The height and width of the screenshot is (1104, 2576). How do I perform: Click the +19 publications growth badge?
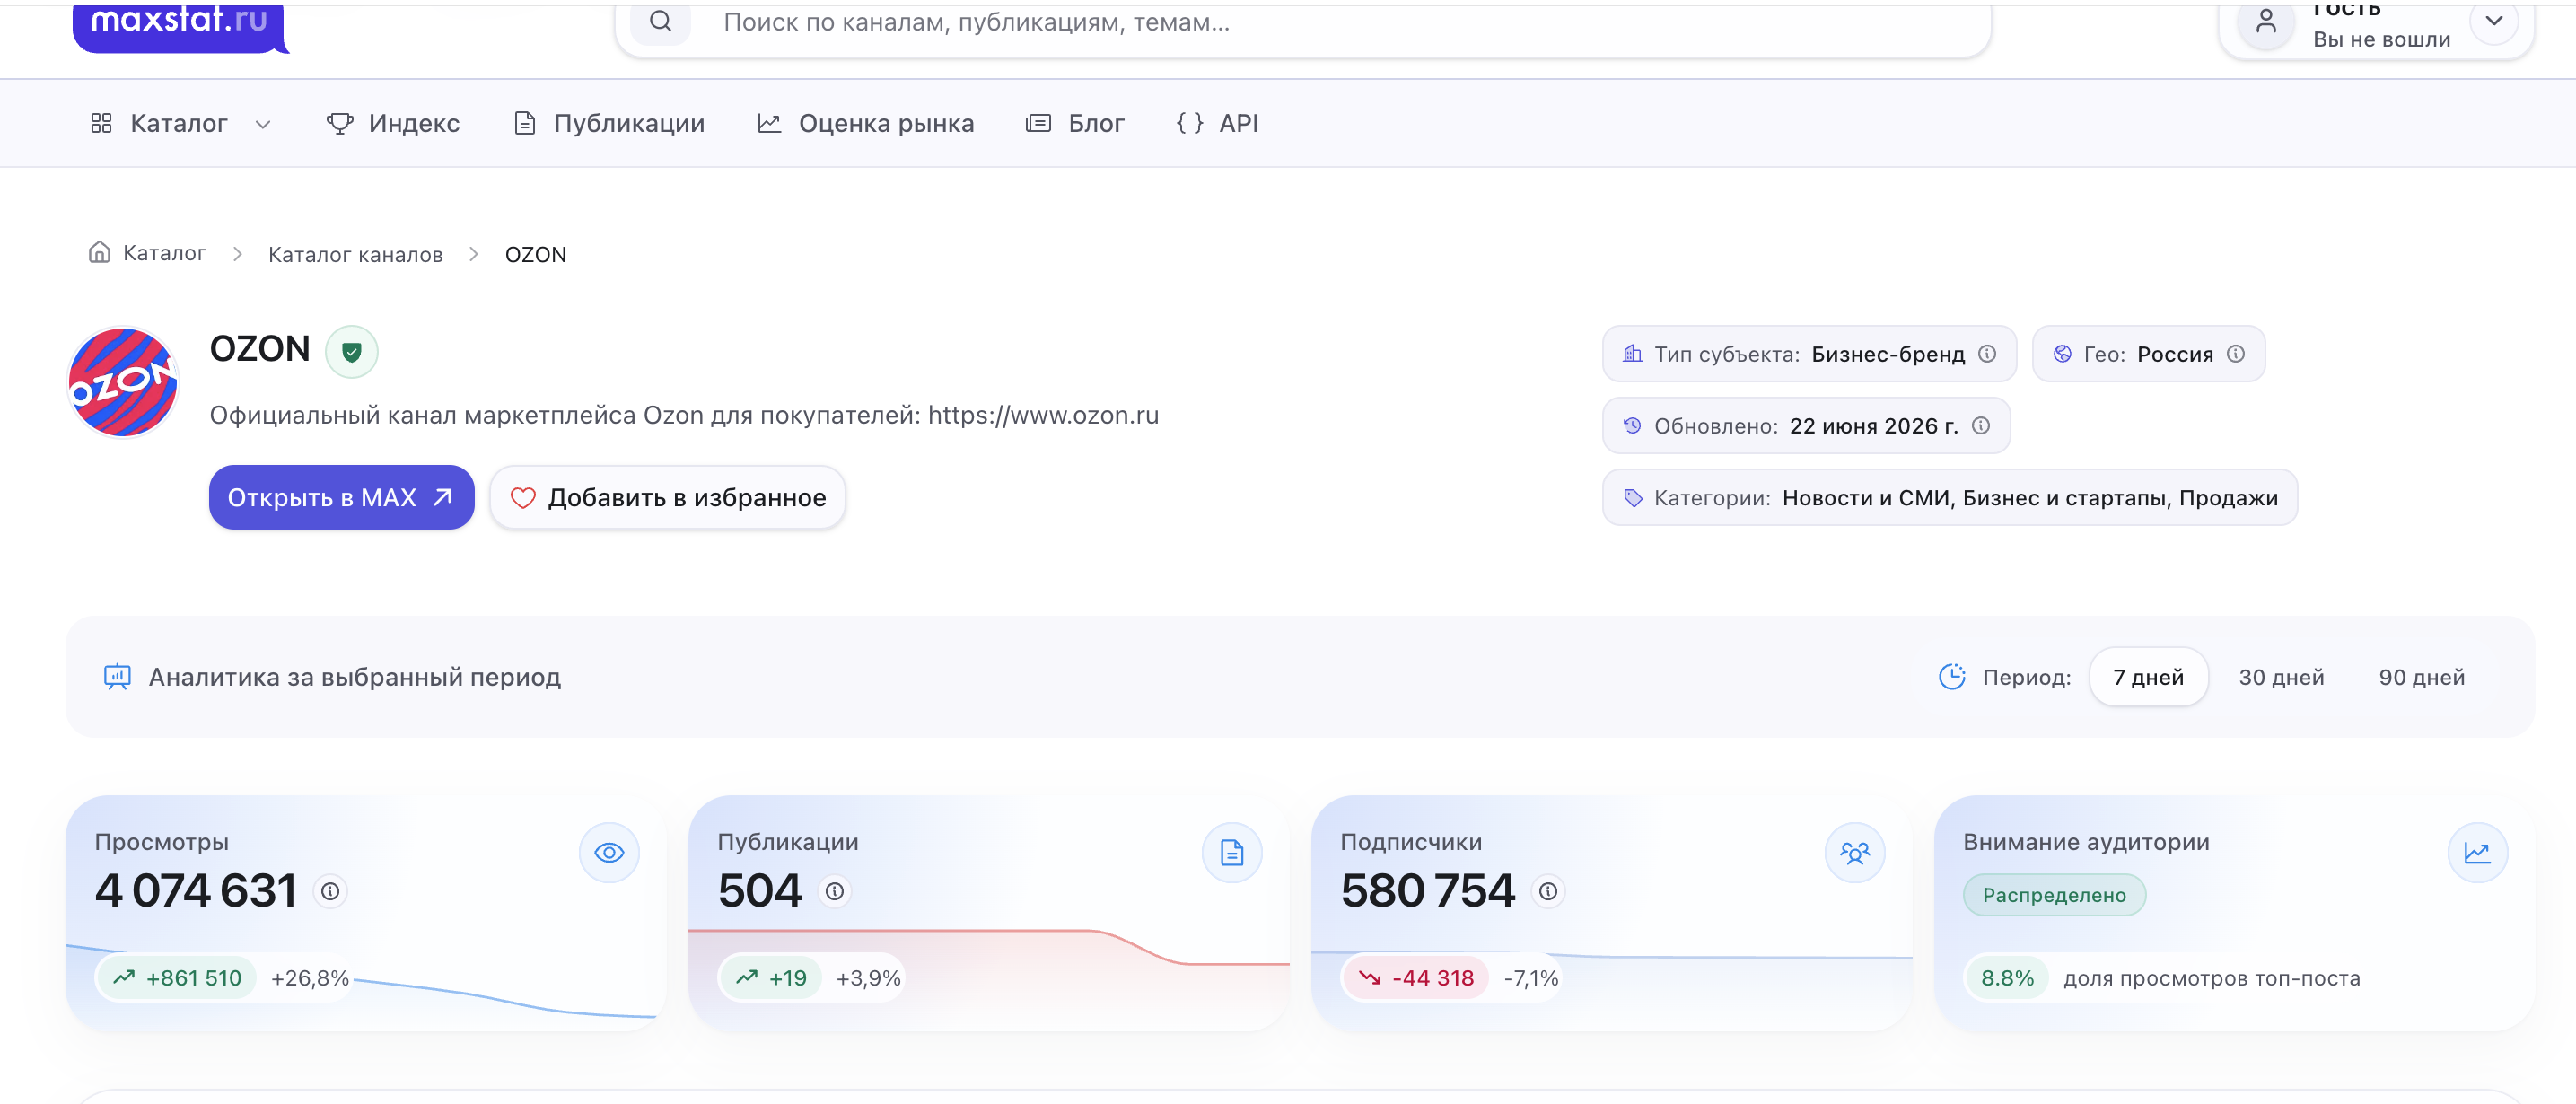click(771, 978)
